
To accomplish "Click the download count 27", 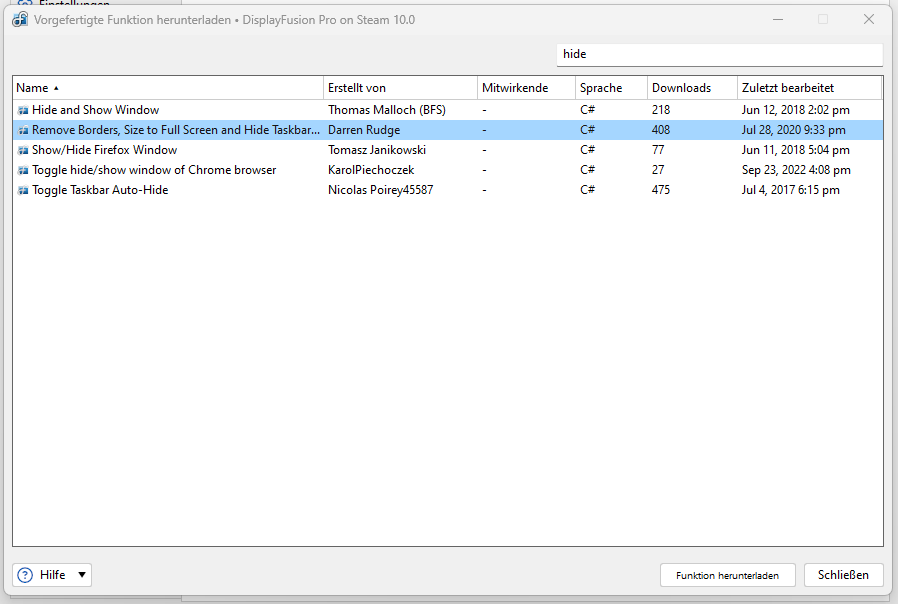I will click(658, 170).
